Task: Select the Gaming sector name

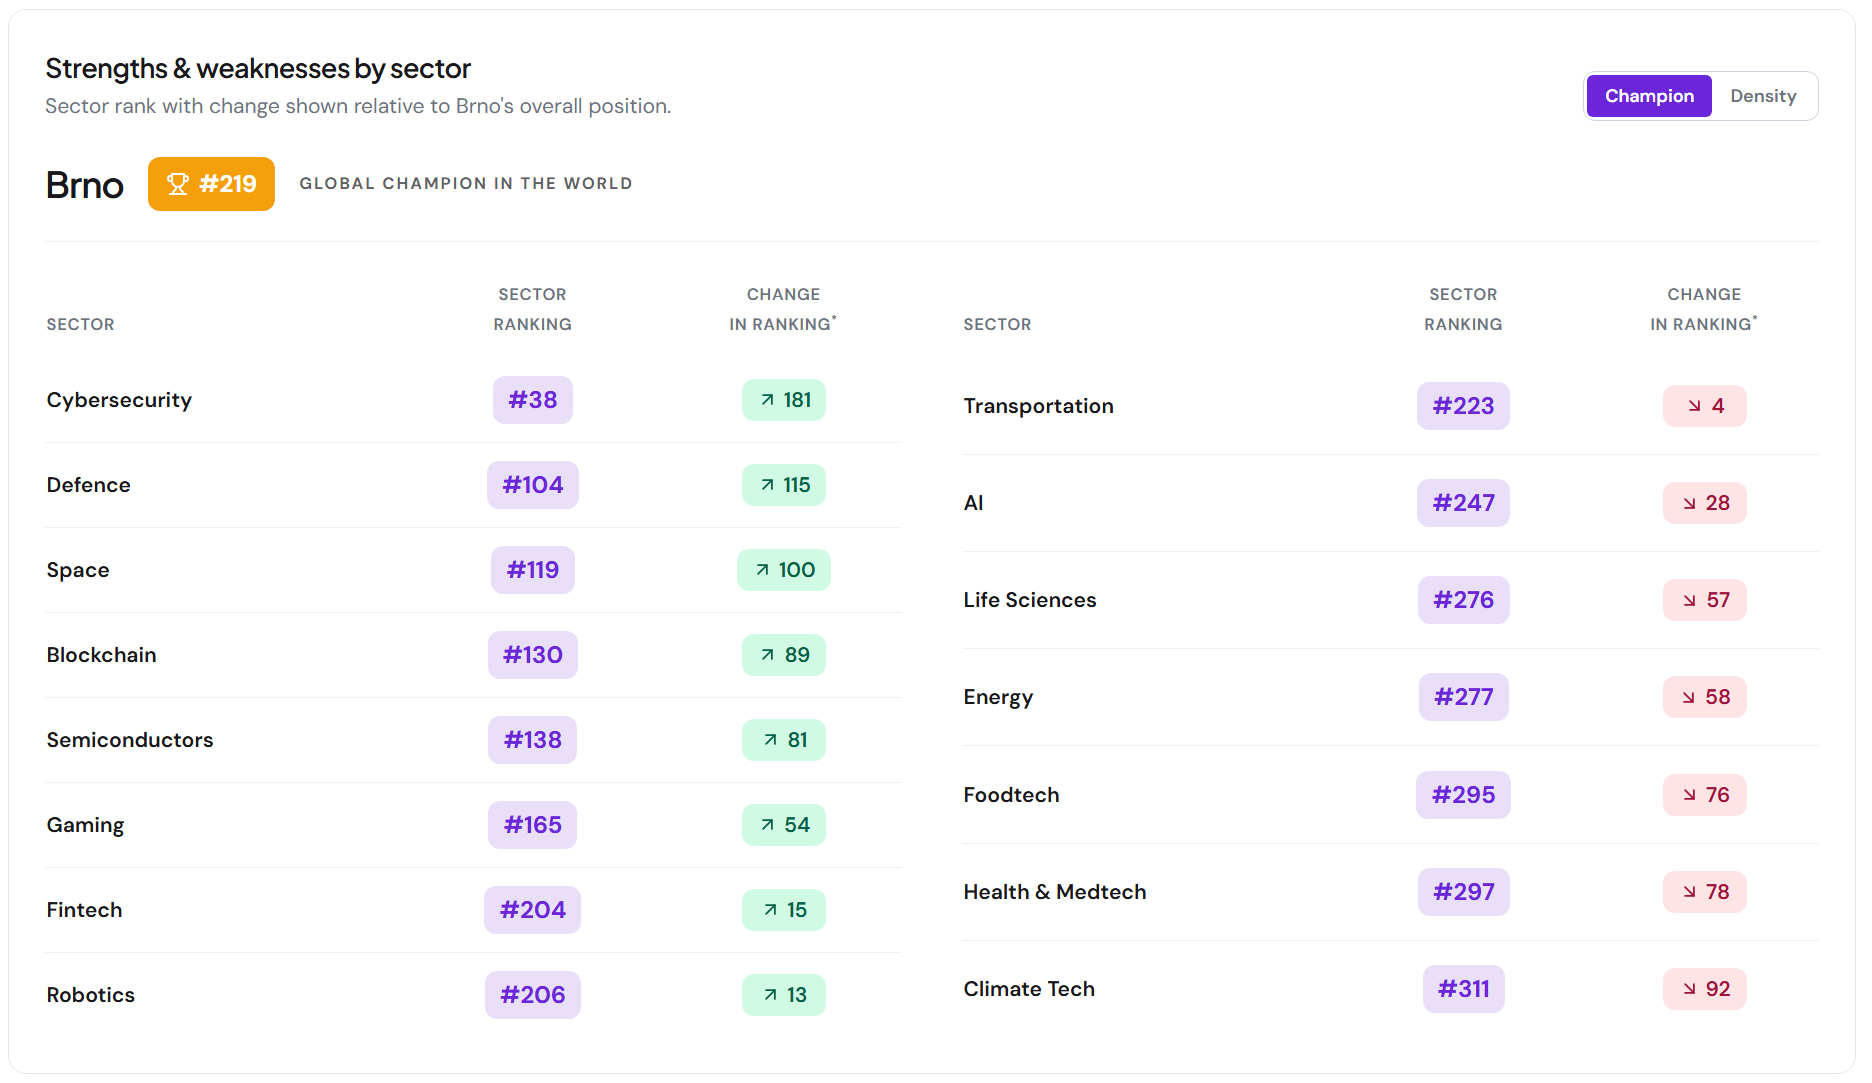Action: pos(86,825)
